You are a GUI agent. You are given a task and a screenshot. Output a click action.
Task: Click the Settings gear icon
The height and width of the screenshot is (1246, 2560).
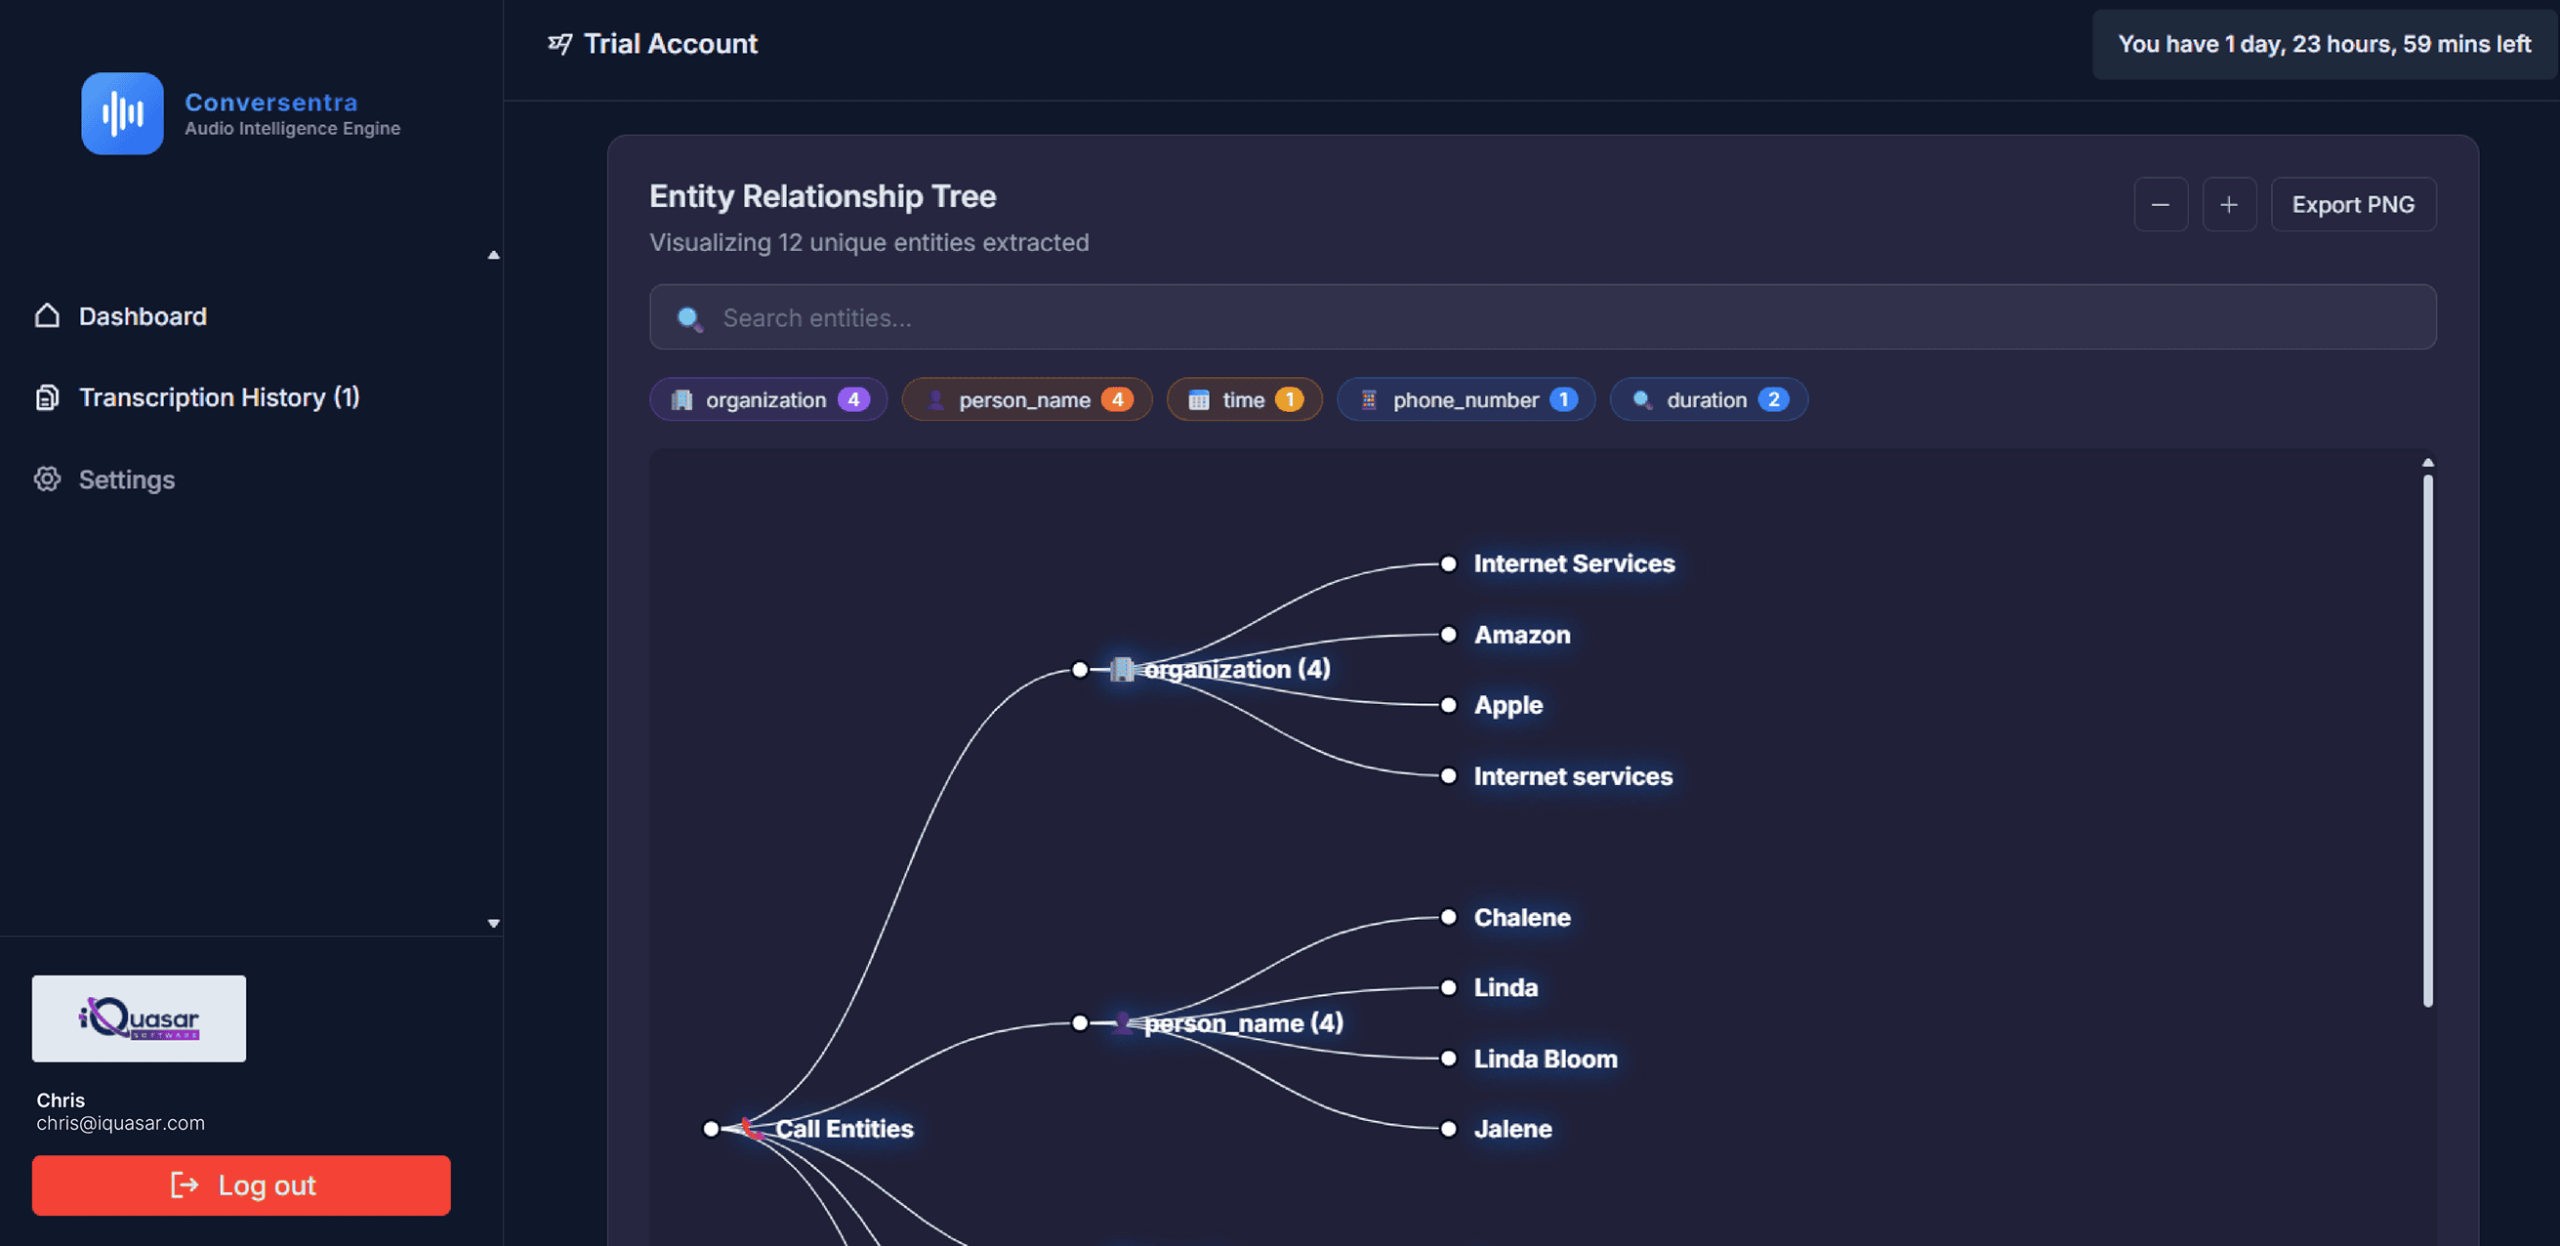[47, 479]
